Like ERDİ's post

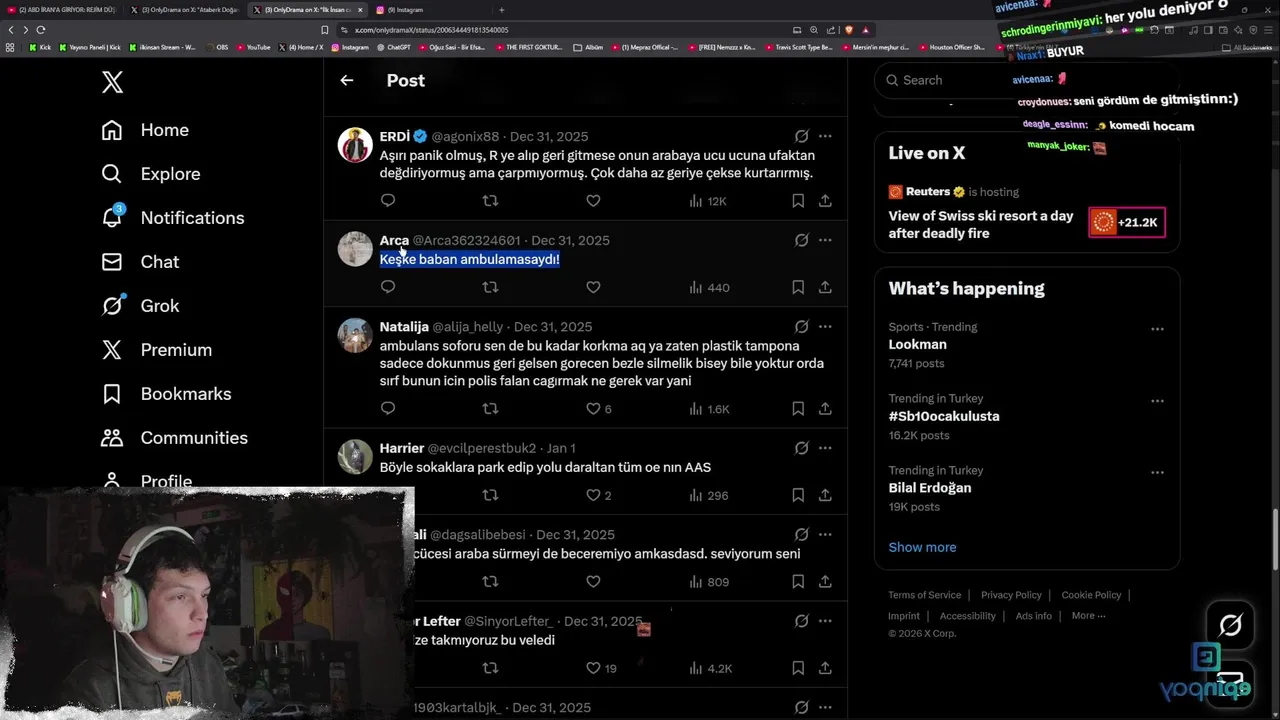pyautogui.click(x=593, y=201)
